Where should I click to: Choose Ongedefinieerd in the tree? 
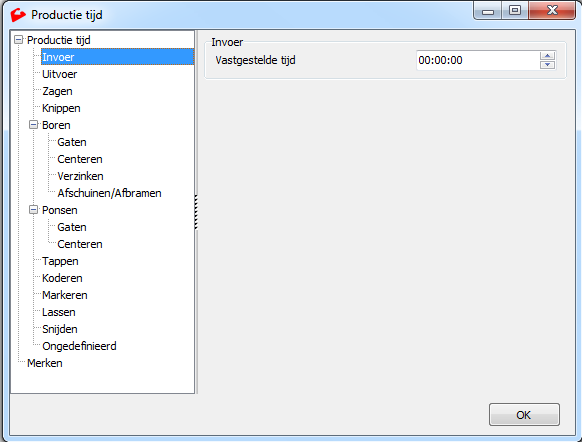point(79,346)
